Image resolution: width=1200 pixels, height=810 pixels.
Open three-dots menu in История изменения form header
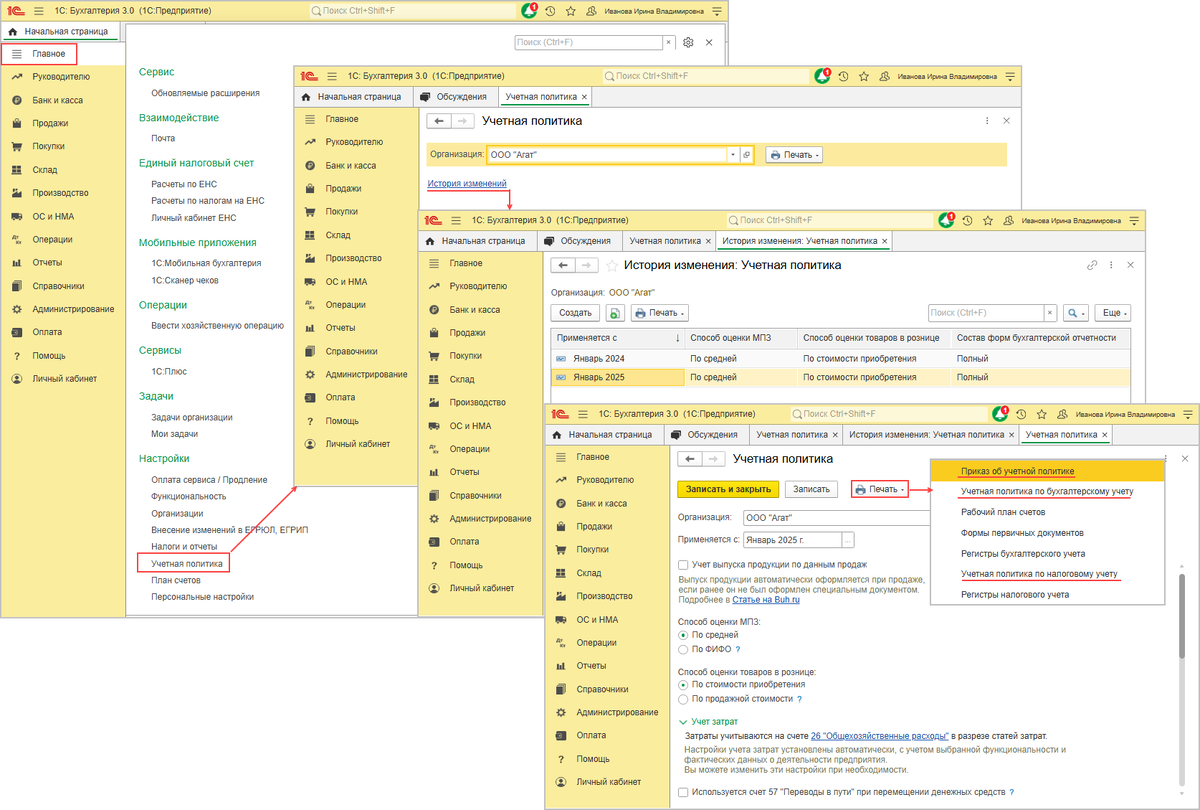pyautogui.click(x=1112, y=265)
